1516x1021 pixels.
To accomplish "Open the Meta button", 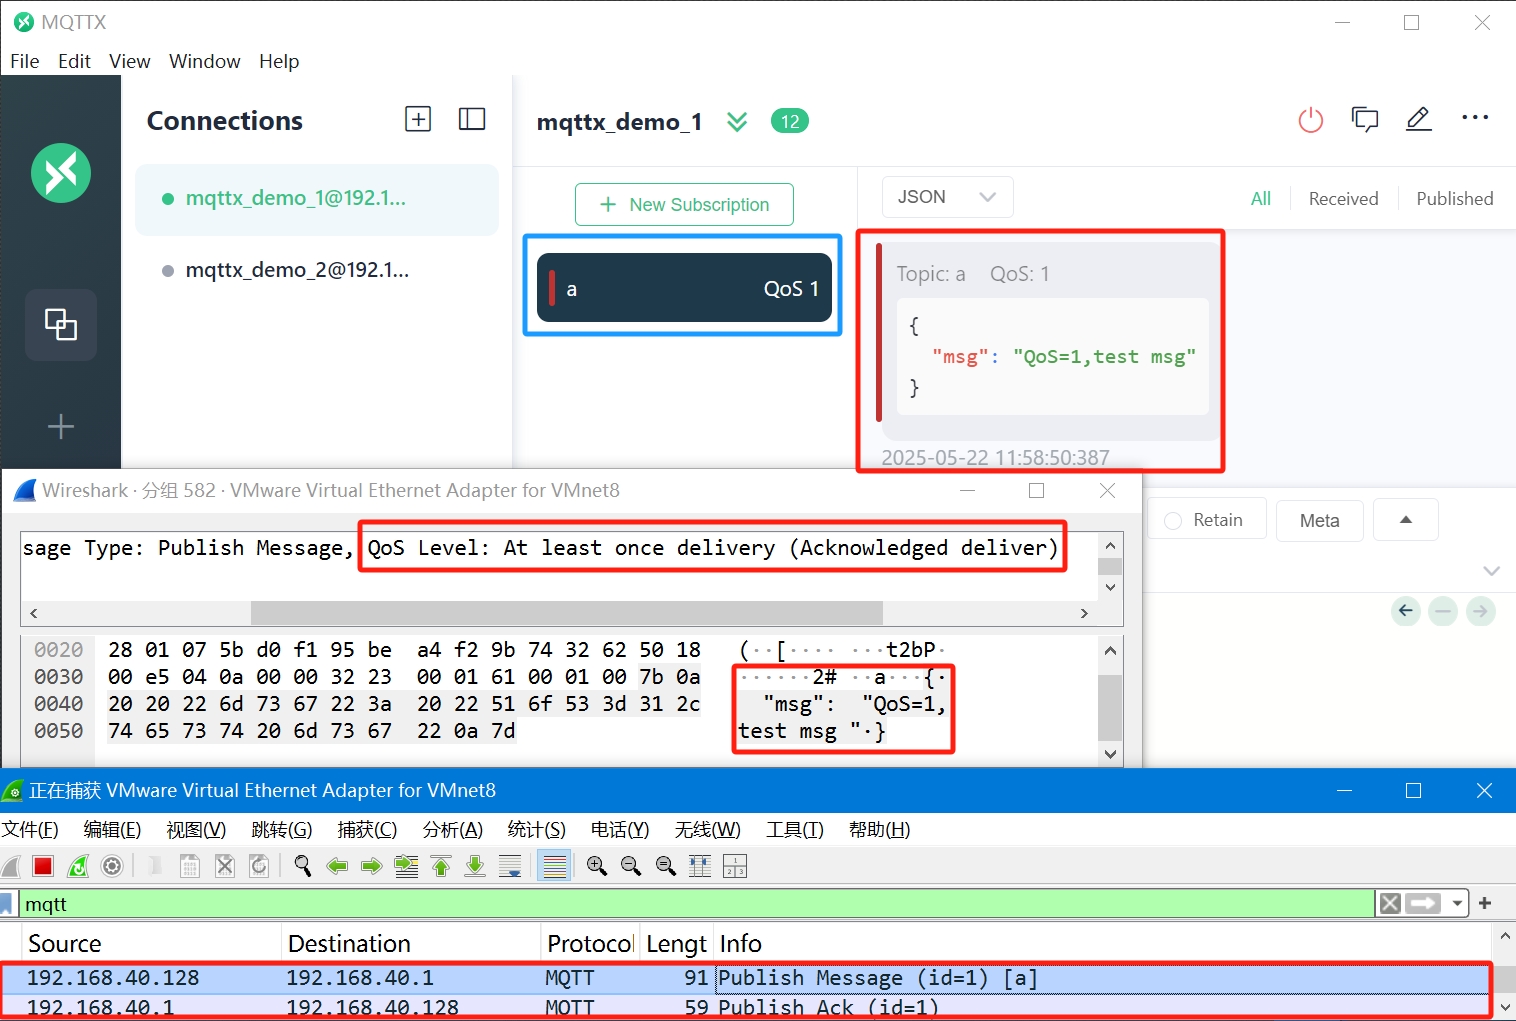I will click(x=1319, y=520).
